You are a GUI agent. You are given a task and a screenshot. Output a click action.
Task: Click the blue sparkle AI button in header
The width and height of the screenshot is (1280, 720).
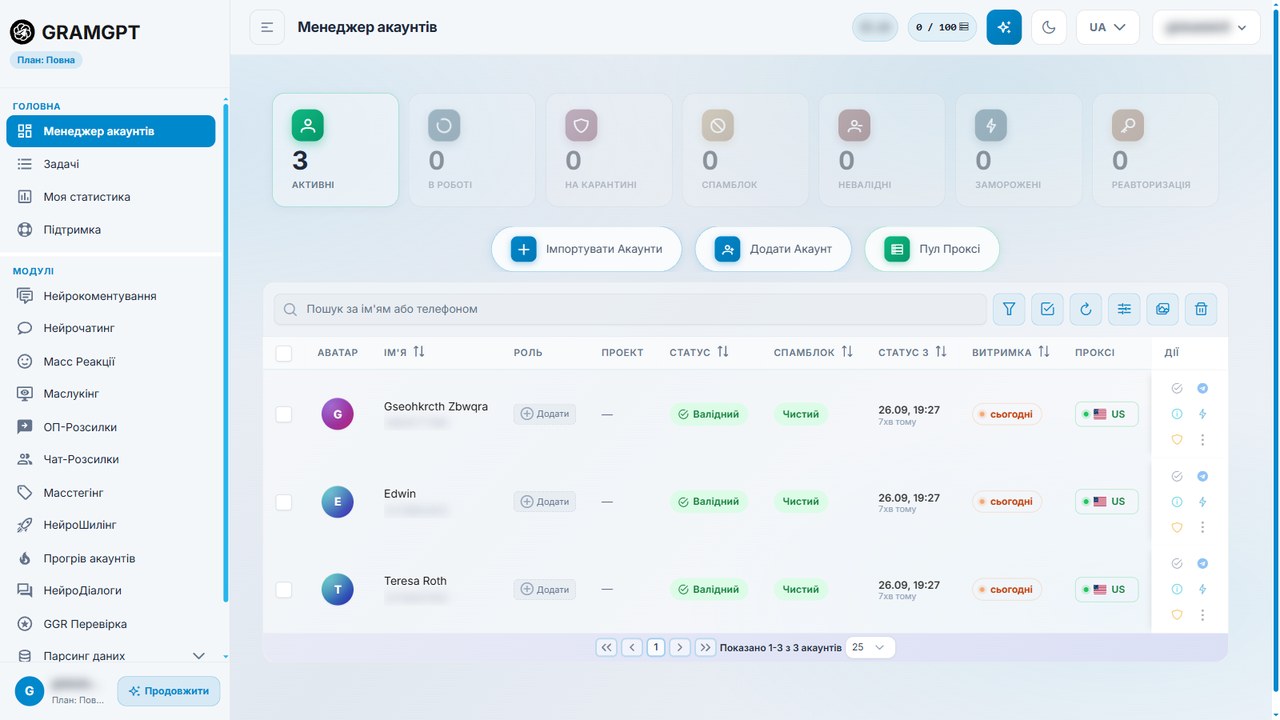pos(1004,27)
